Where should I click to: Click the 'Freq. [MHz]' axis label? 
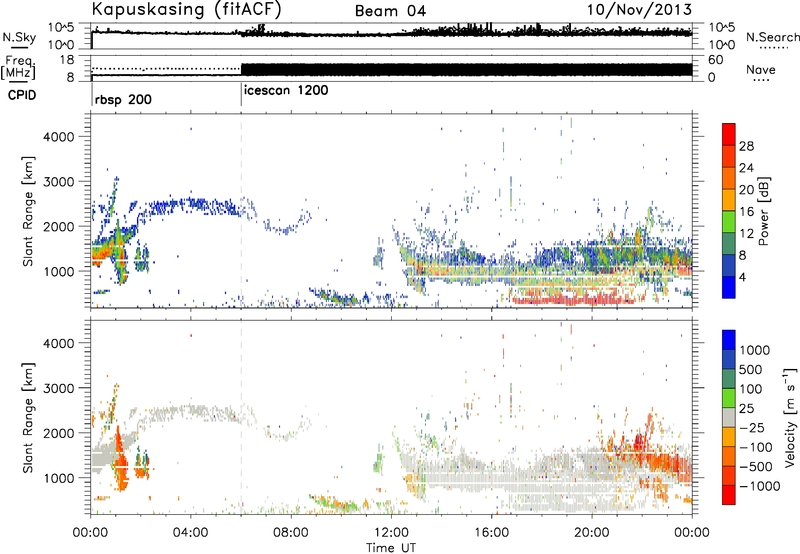click(18, 68)
